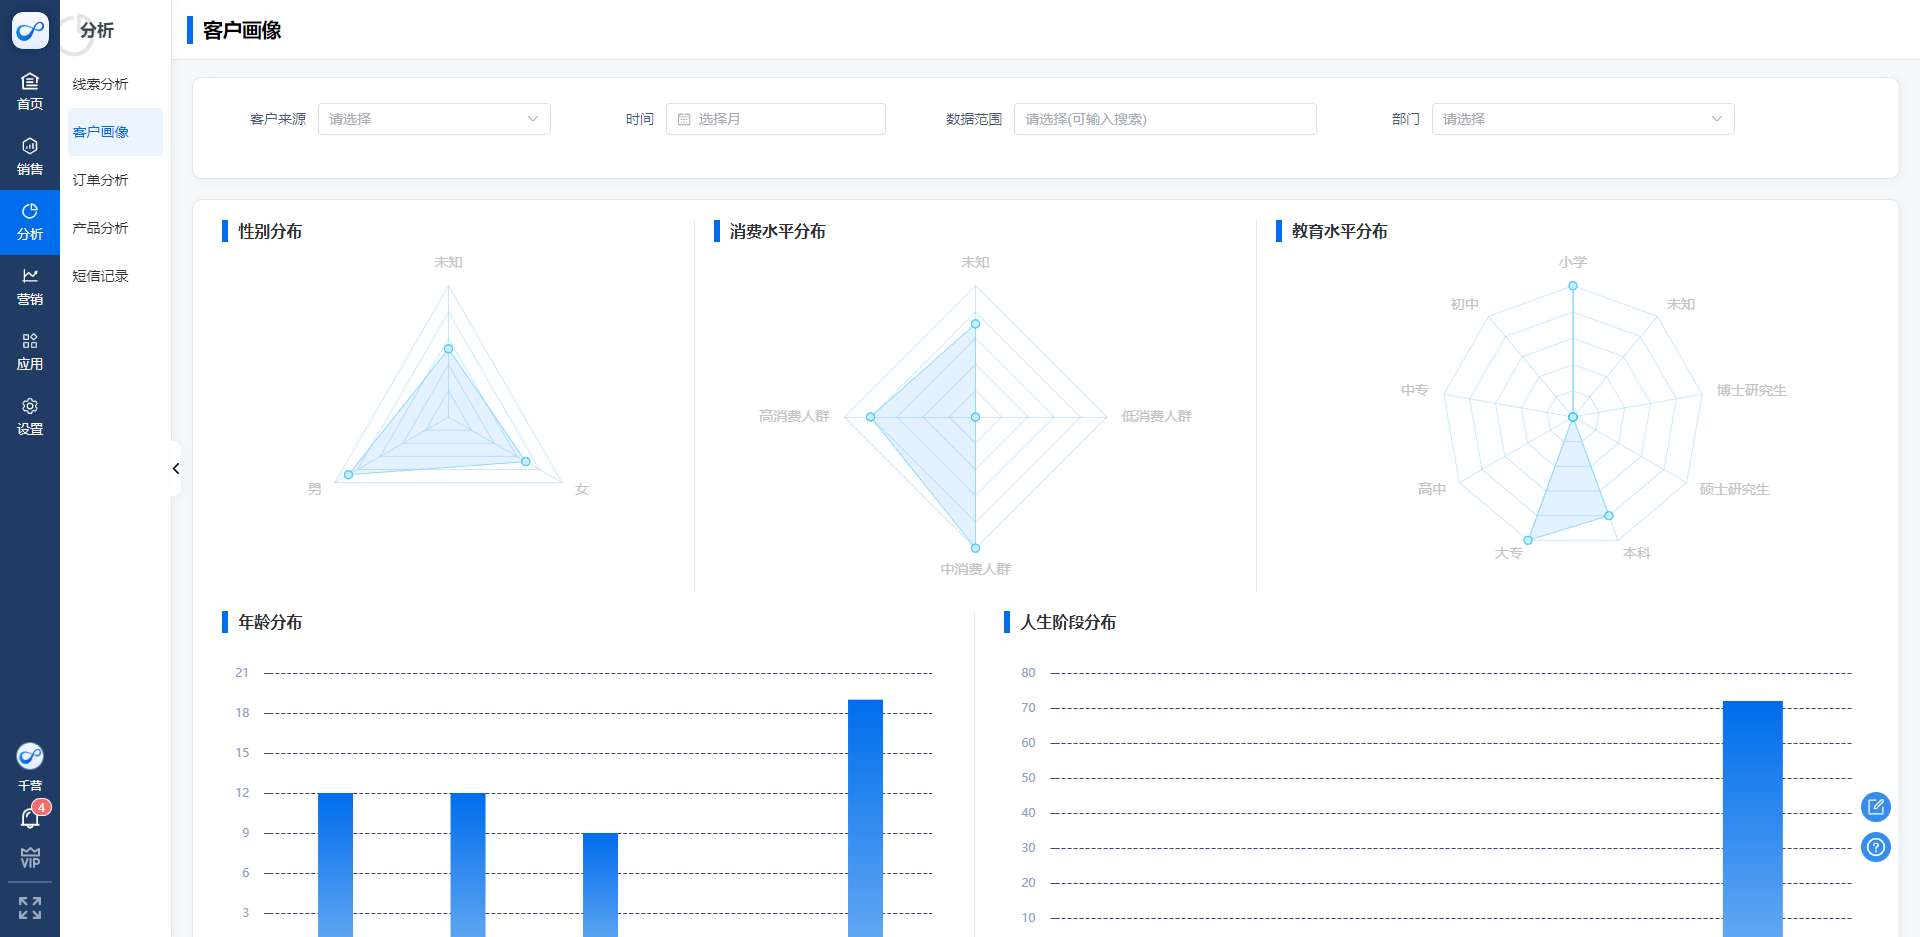1920x937 pixels.
Task: Open the 设置 settings gear
Action: tap(30, 416)
